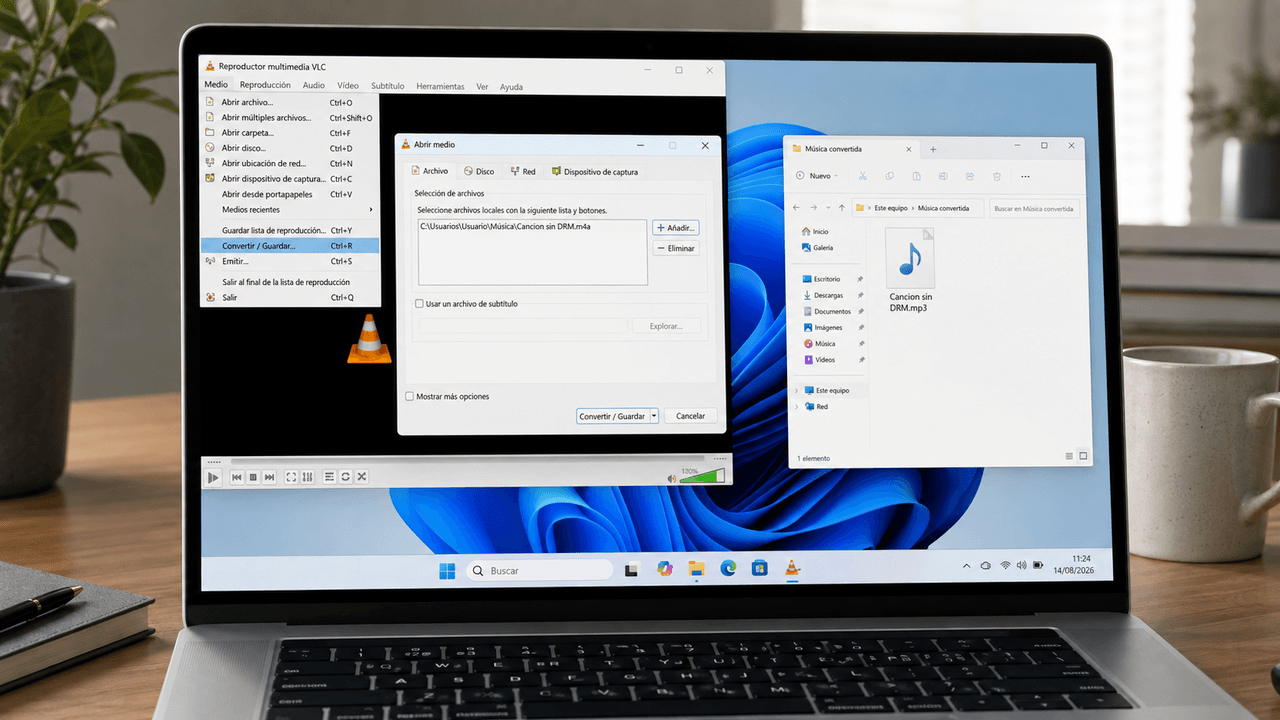Click the previous track button in VLC
The width and height of the screenshot is (1280, 720).
[x=237, y=478]
